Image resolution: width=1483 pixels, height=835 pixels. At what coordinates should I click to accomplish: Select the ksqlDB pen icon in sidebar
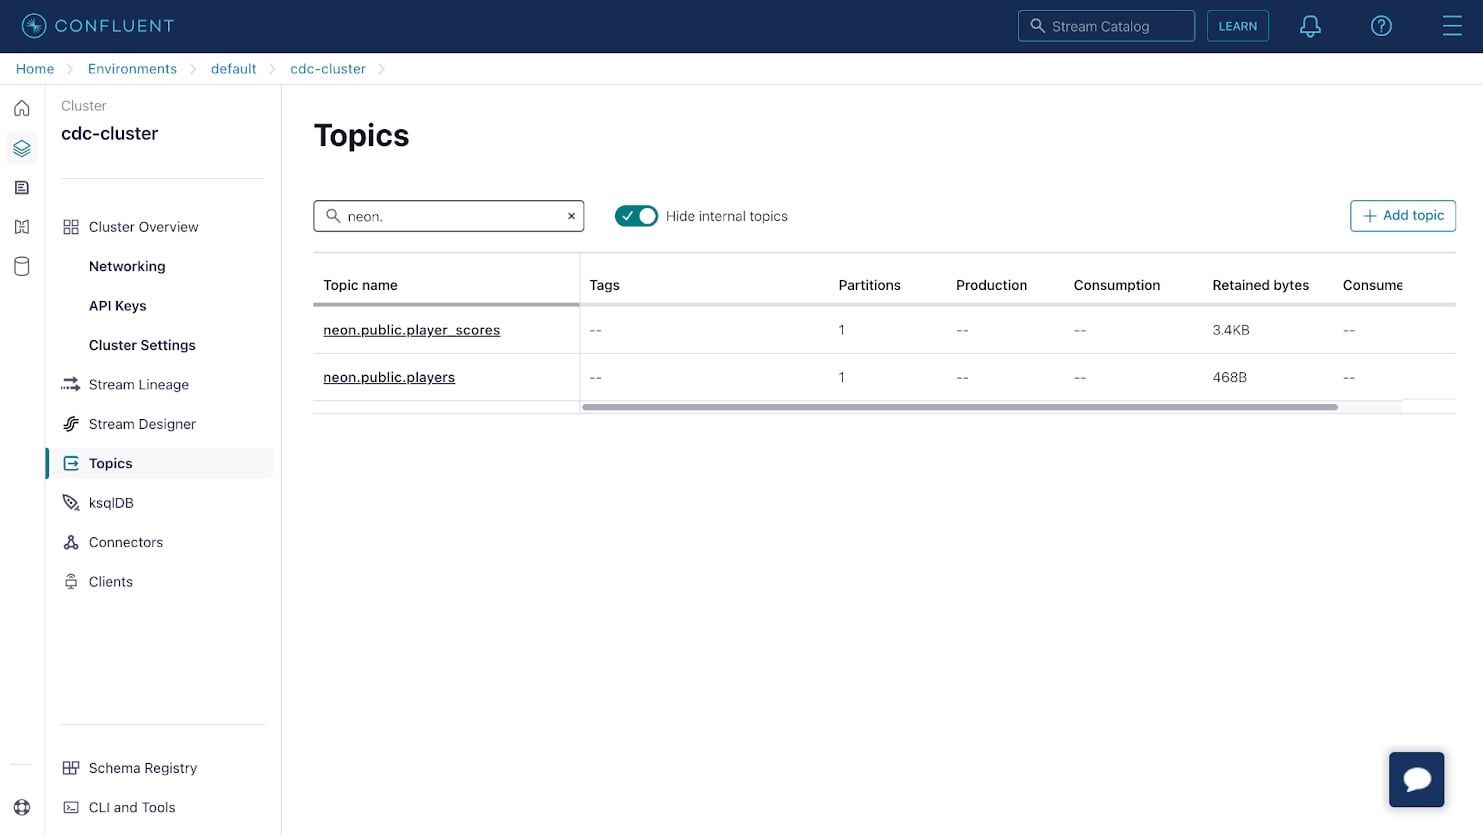71,502
